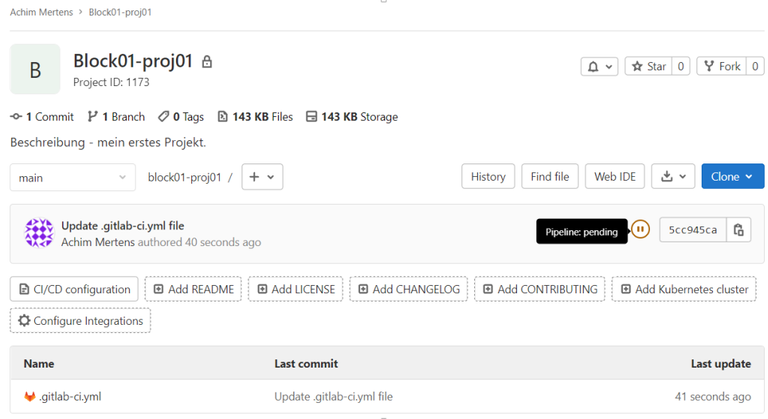Click last commit text in file row
Image resolution: width=768 pixels, height=419 pixels.
click(x=333, y=396)
